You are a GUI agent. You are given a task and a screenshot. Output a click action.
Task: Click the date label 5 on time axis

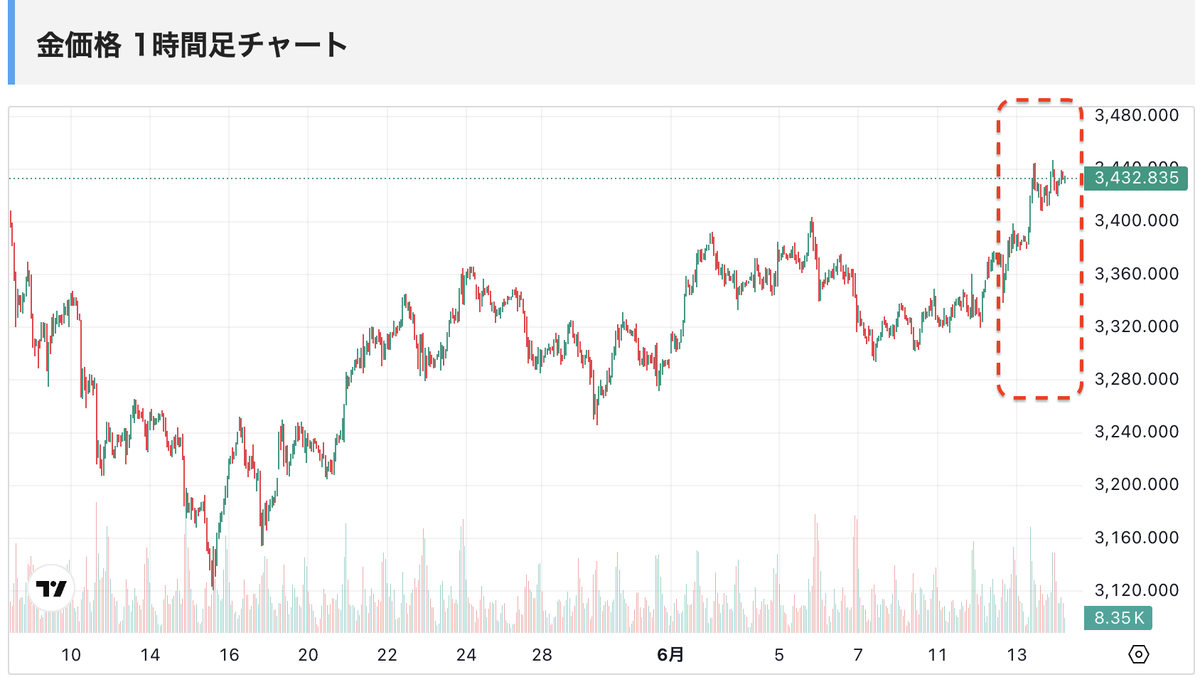click(x=779, y=655)
